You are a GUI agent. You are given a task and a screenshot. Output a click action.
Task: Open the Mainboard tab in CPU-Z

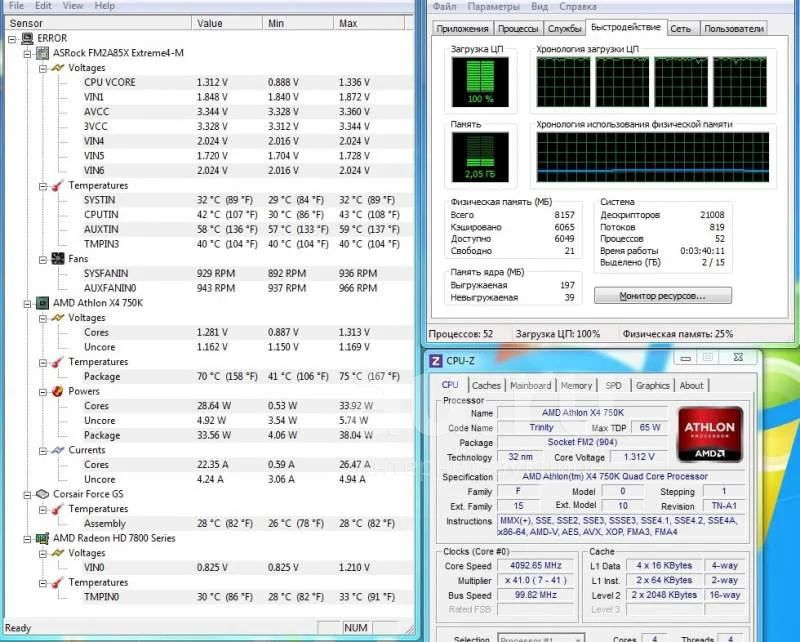531,386
